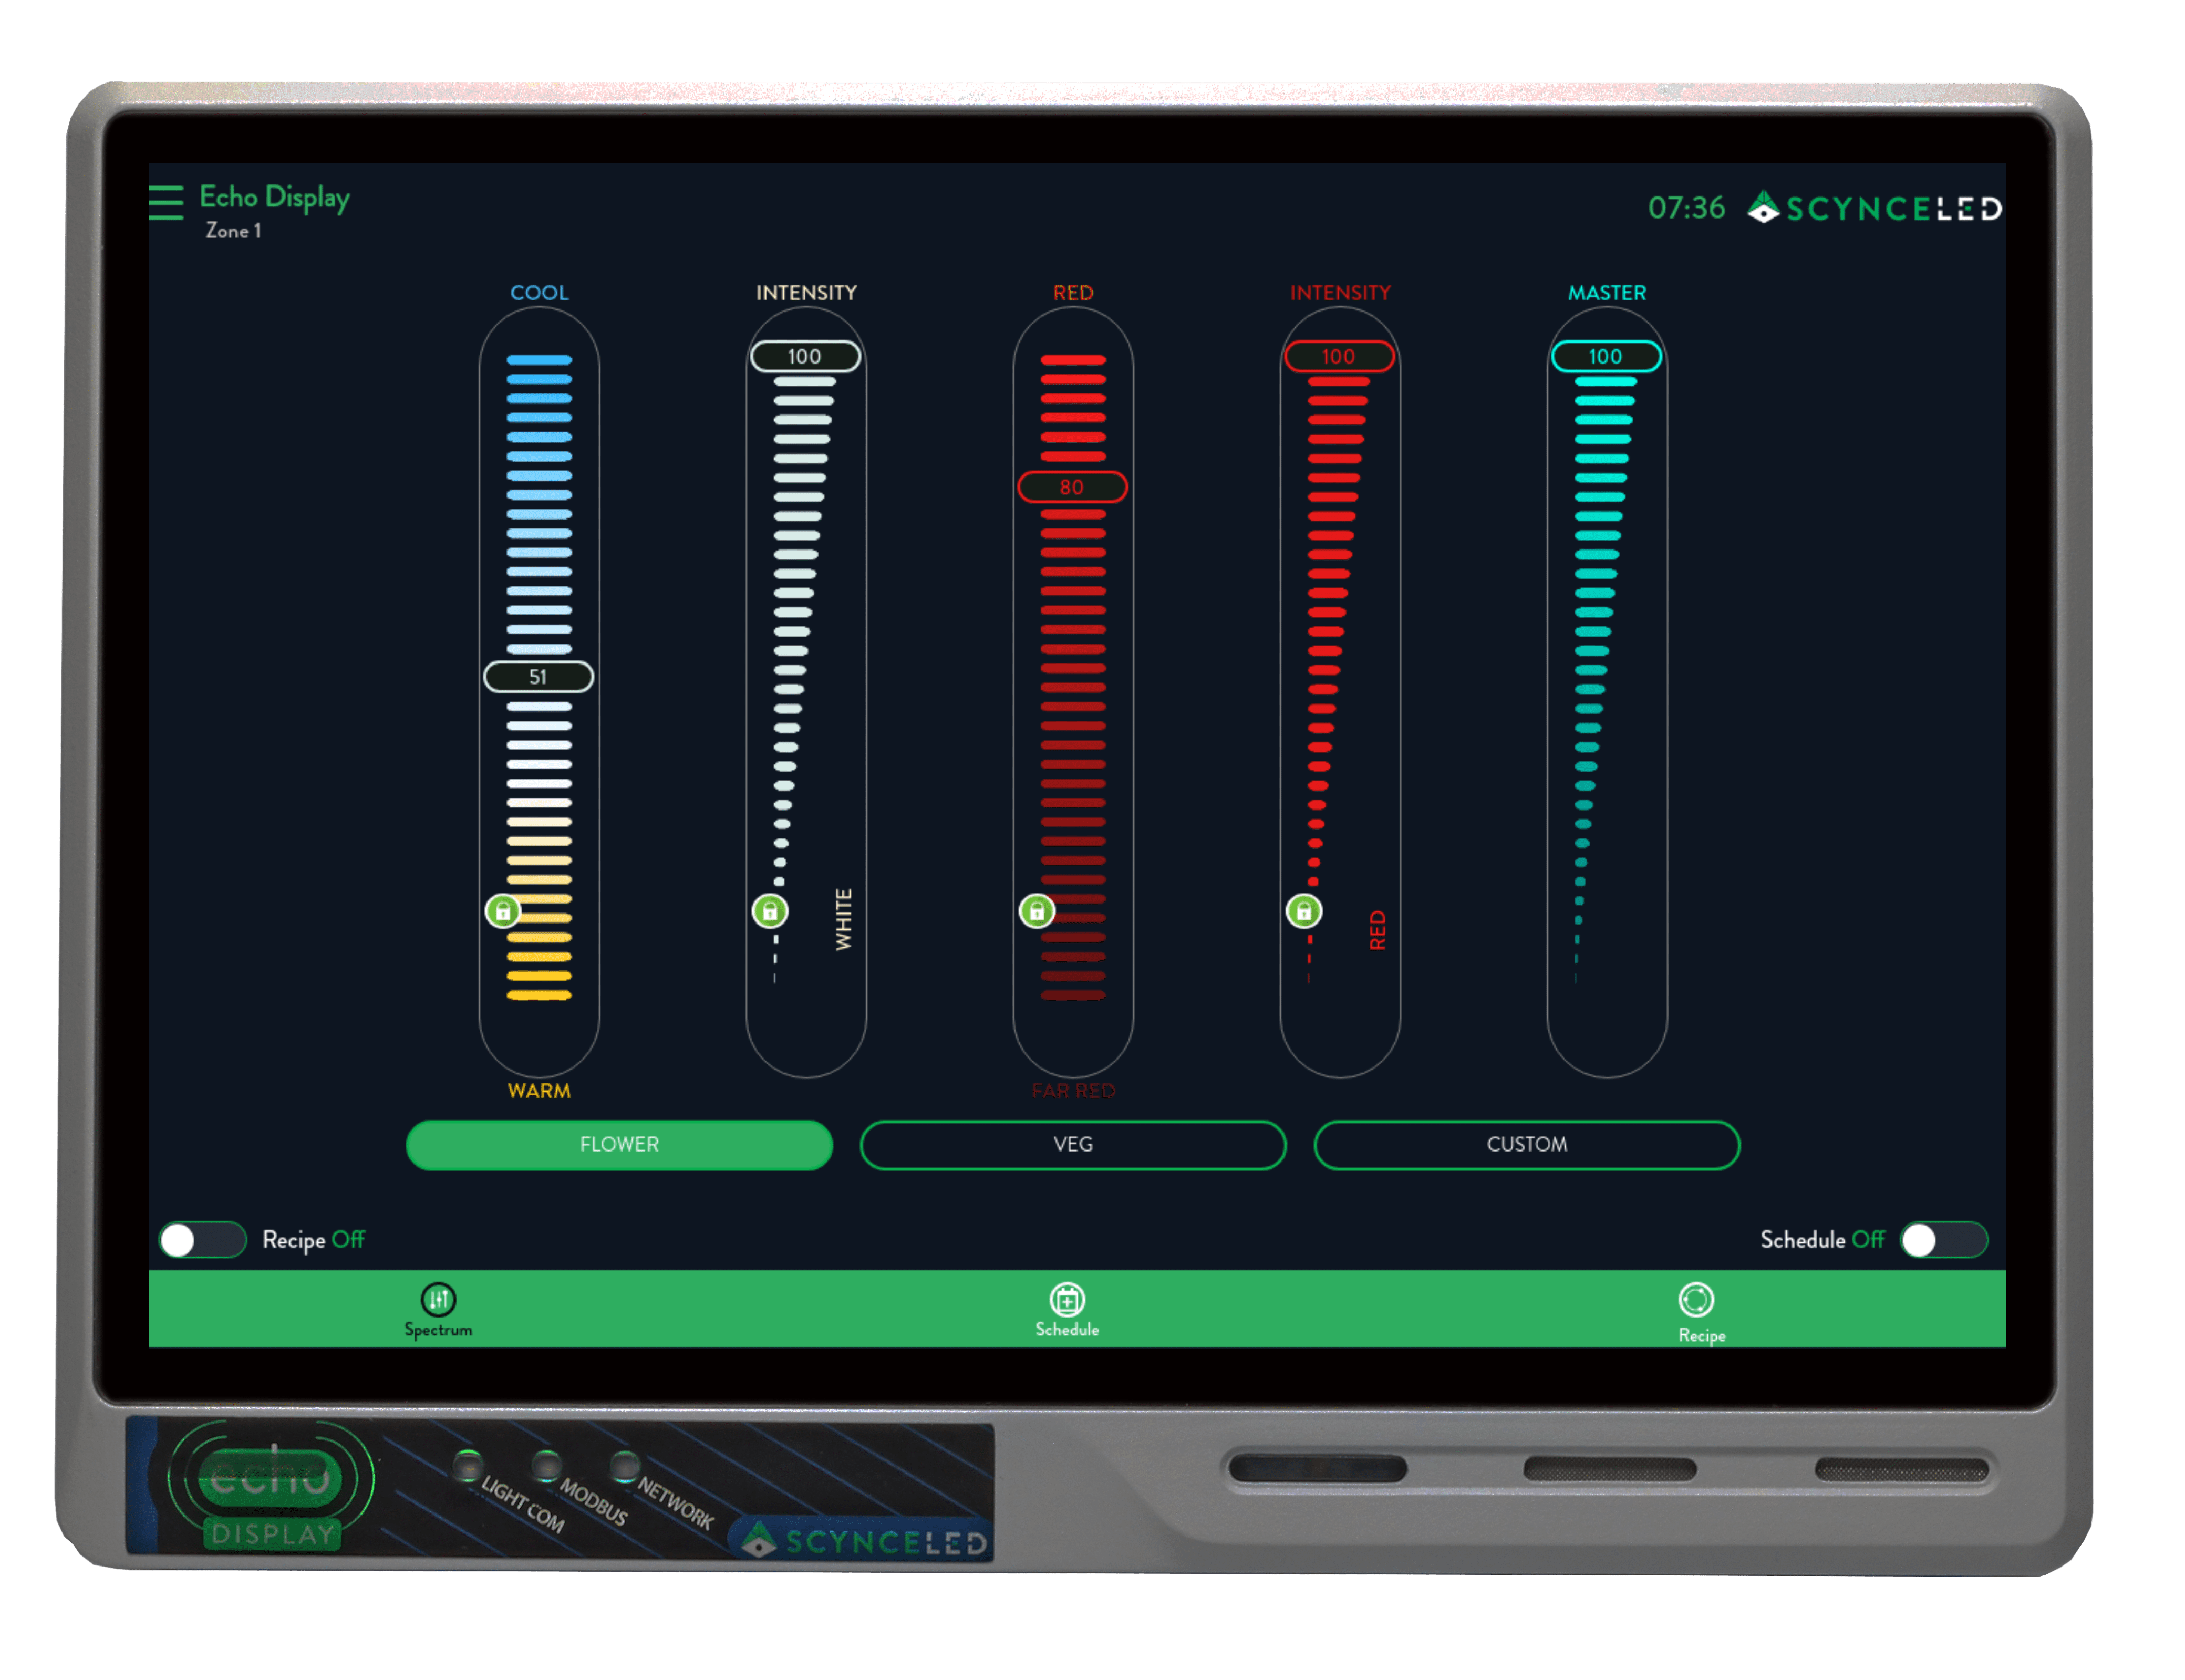Viewport: 2185px width, 1680px height.
Task: Click the Master slider handle at 100
Action: click(x=1606, y=356)
